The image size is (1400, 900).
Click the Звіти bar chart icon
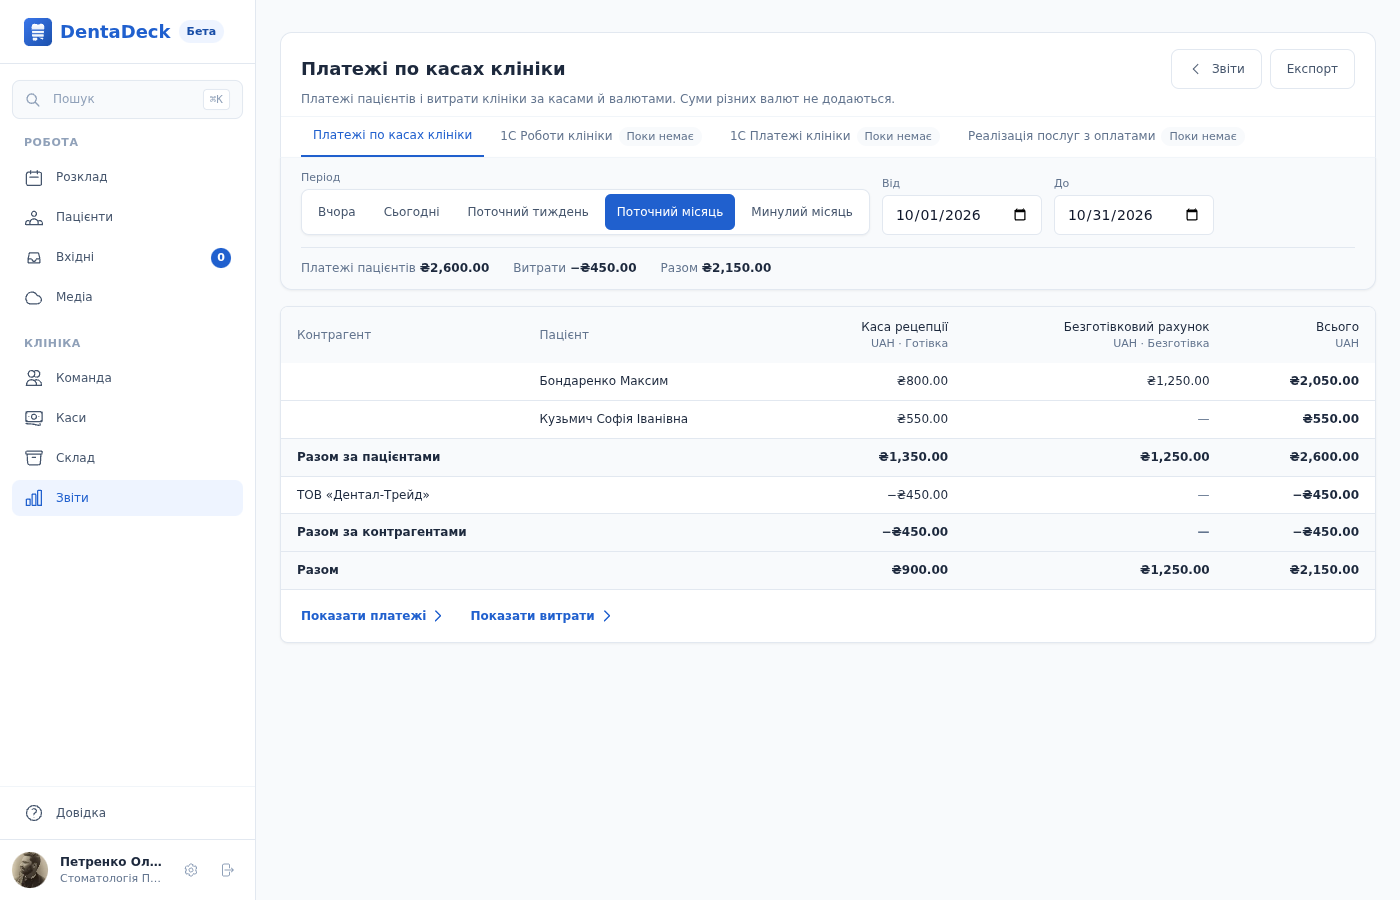pos(34,498)
